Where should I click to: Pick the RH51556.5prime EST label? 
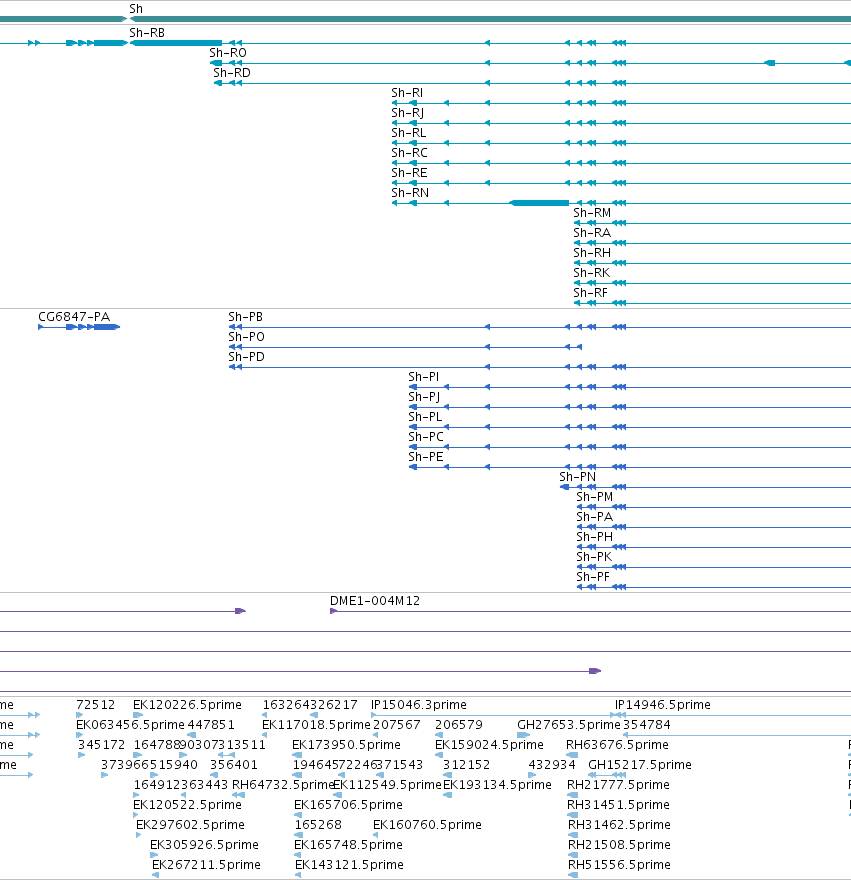(x=620, y=865)
